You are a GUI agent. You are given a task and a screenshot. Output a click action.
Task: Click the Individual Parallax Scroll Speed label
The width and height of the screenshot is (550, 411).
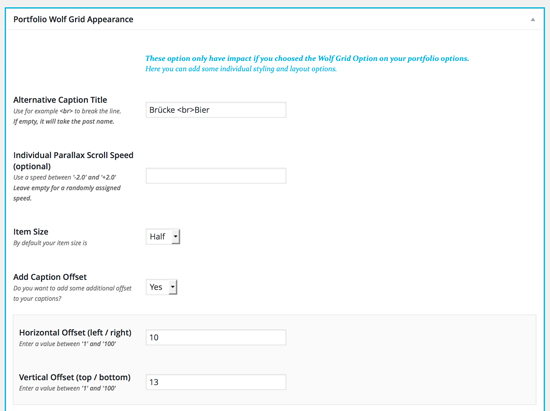click(x=73, y=161)
